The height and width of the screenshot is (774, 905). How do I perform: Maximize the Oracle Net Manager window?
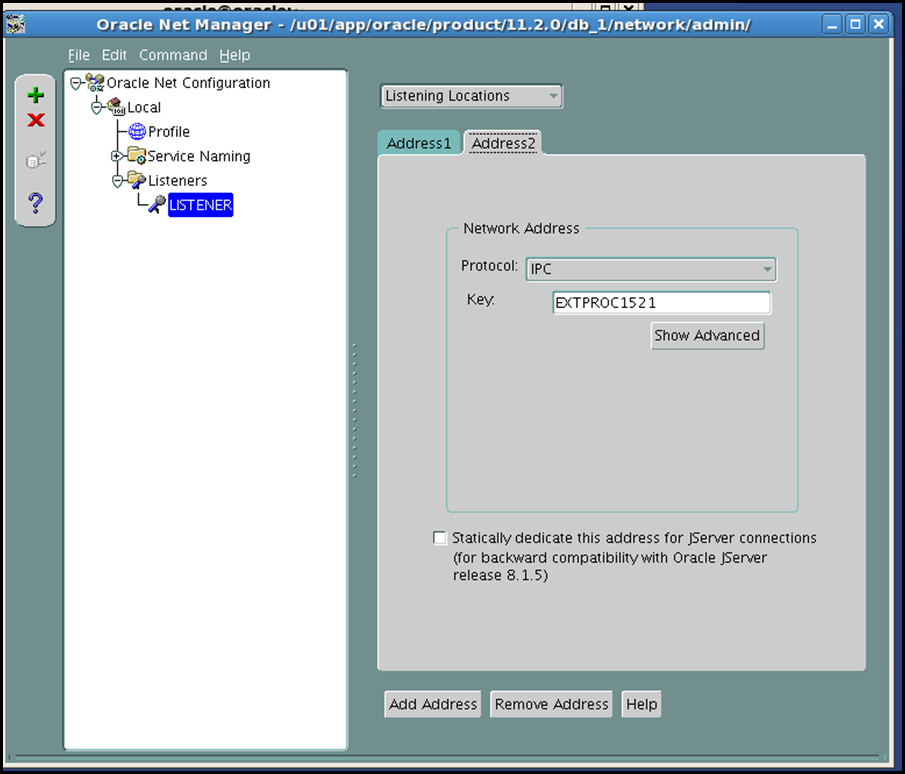tap(855, 24)
